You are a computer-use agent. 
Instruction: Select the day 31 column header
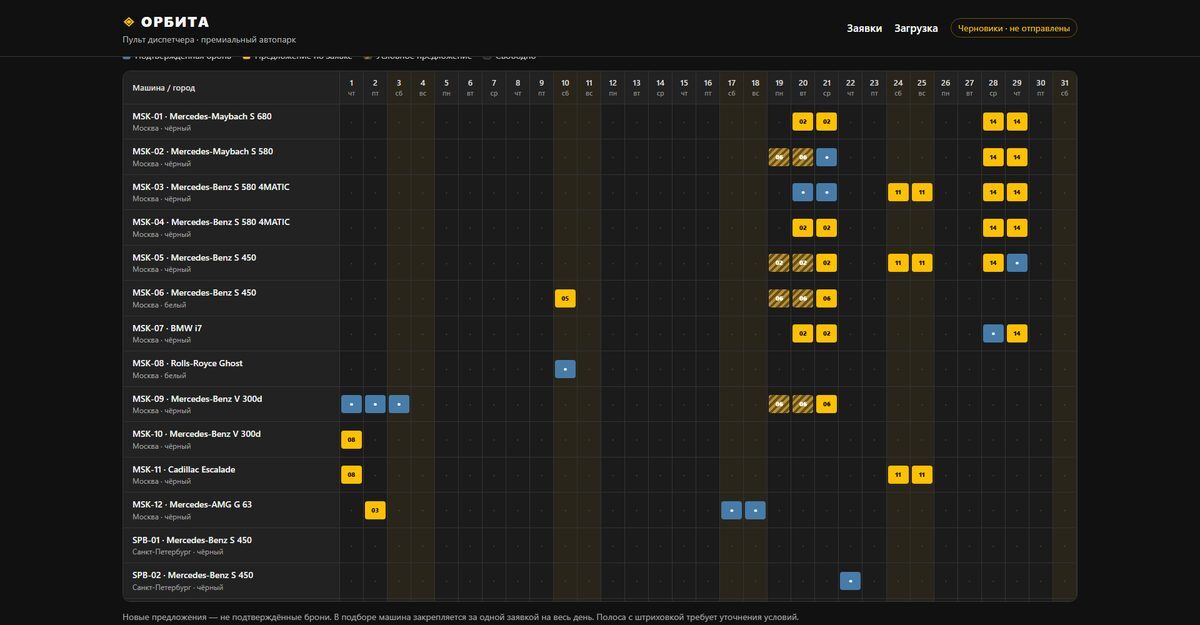tap(1064, 87)
